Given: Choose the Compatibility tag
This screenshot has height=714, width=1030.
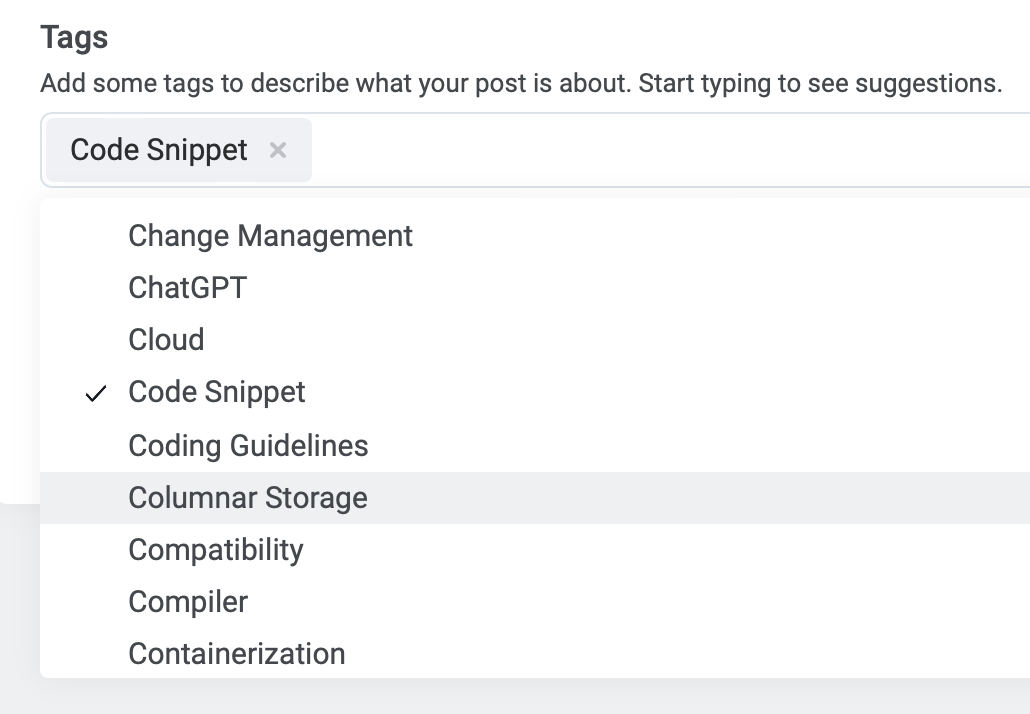Looking at the screenshot, I should click(216, 550).
